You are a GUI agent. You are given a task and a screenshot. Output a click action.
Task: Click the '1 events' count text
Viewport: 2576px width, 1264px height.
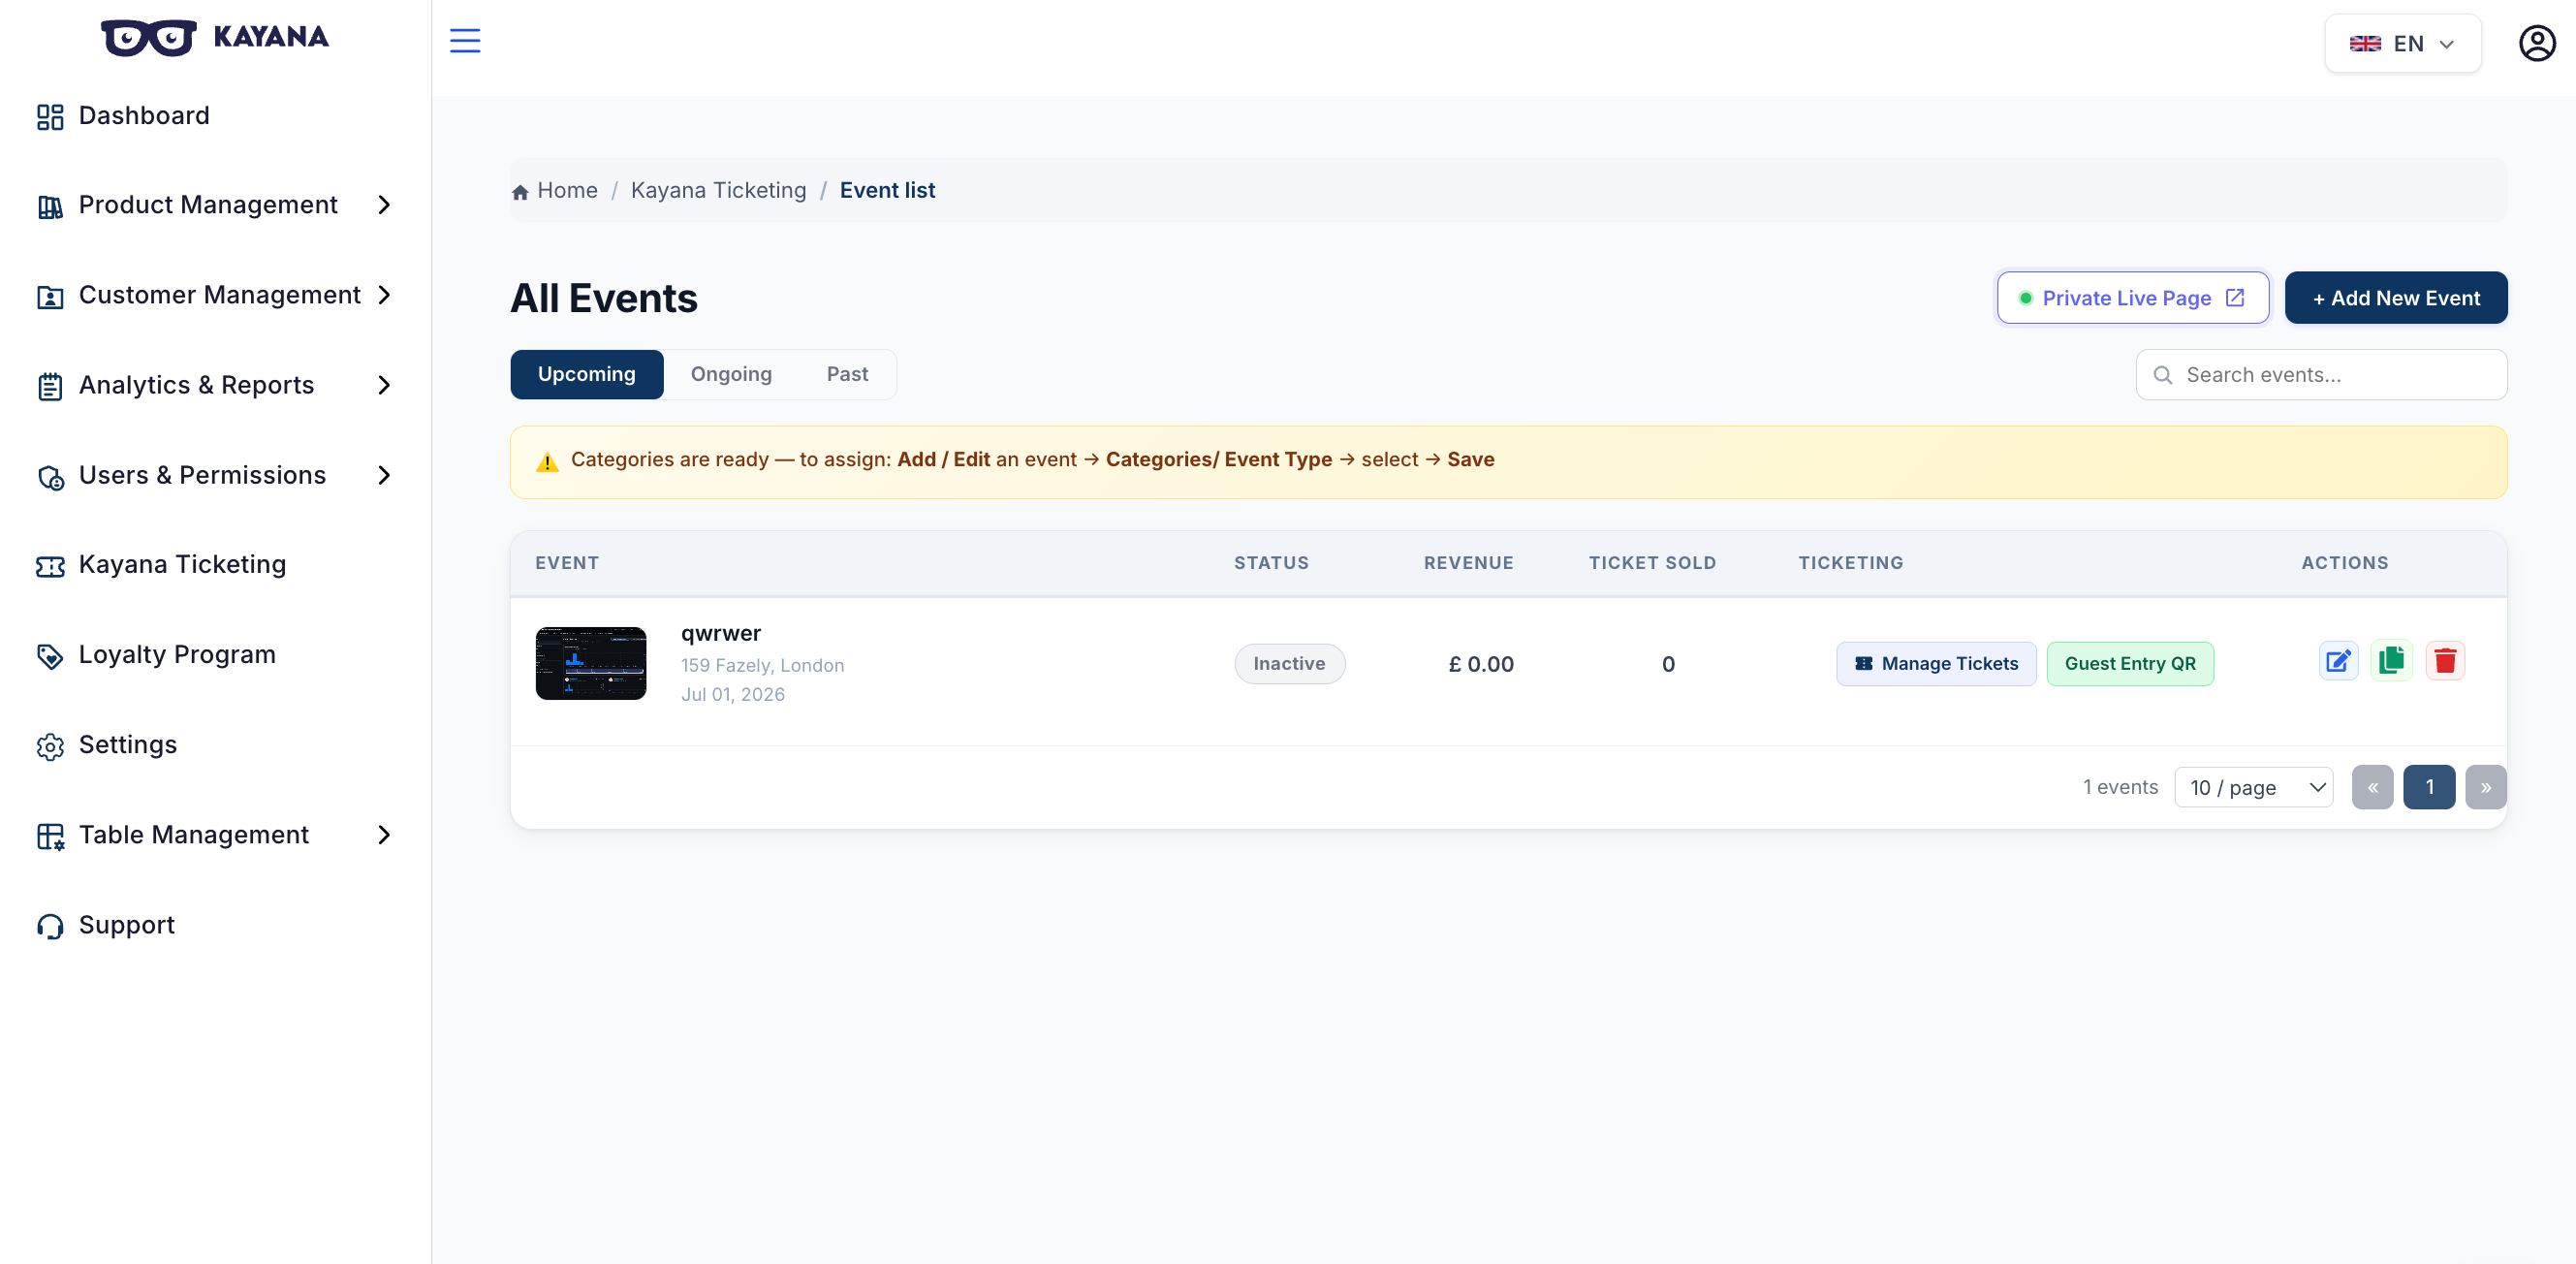pyautogui.click(x=2121, y=787)
